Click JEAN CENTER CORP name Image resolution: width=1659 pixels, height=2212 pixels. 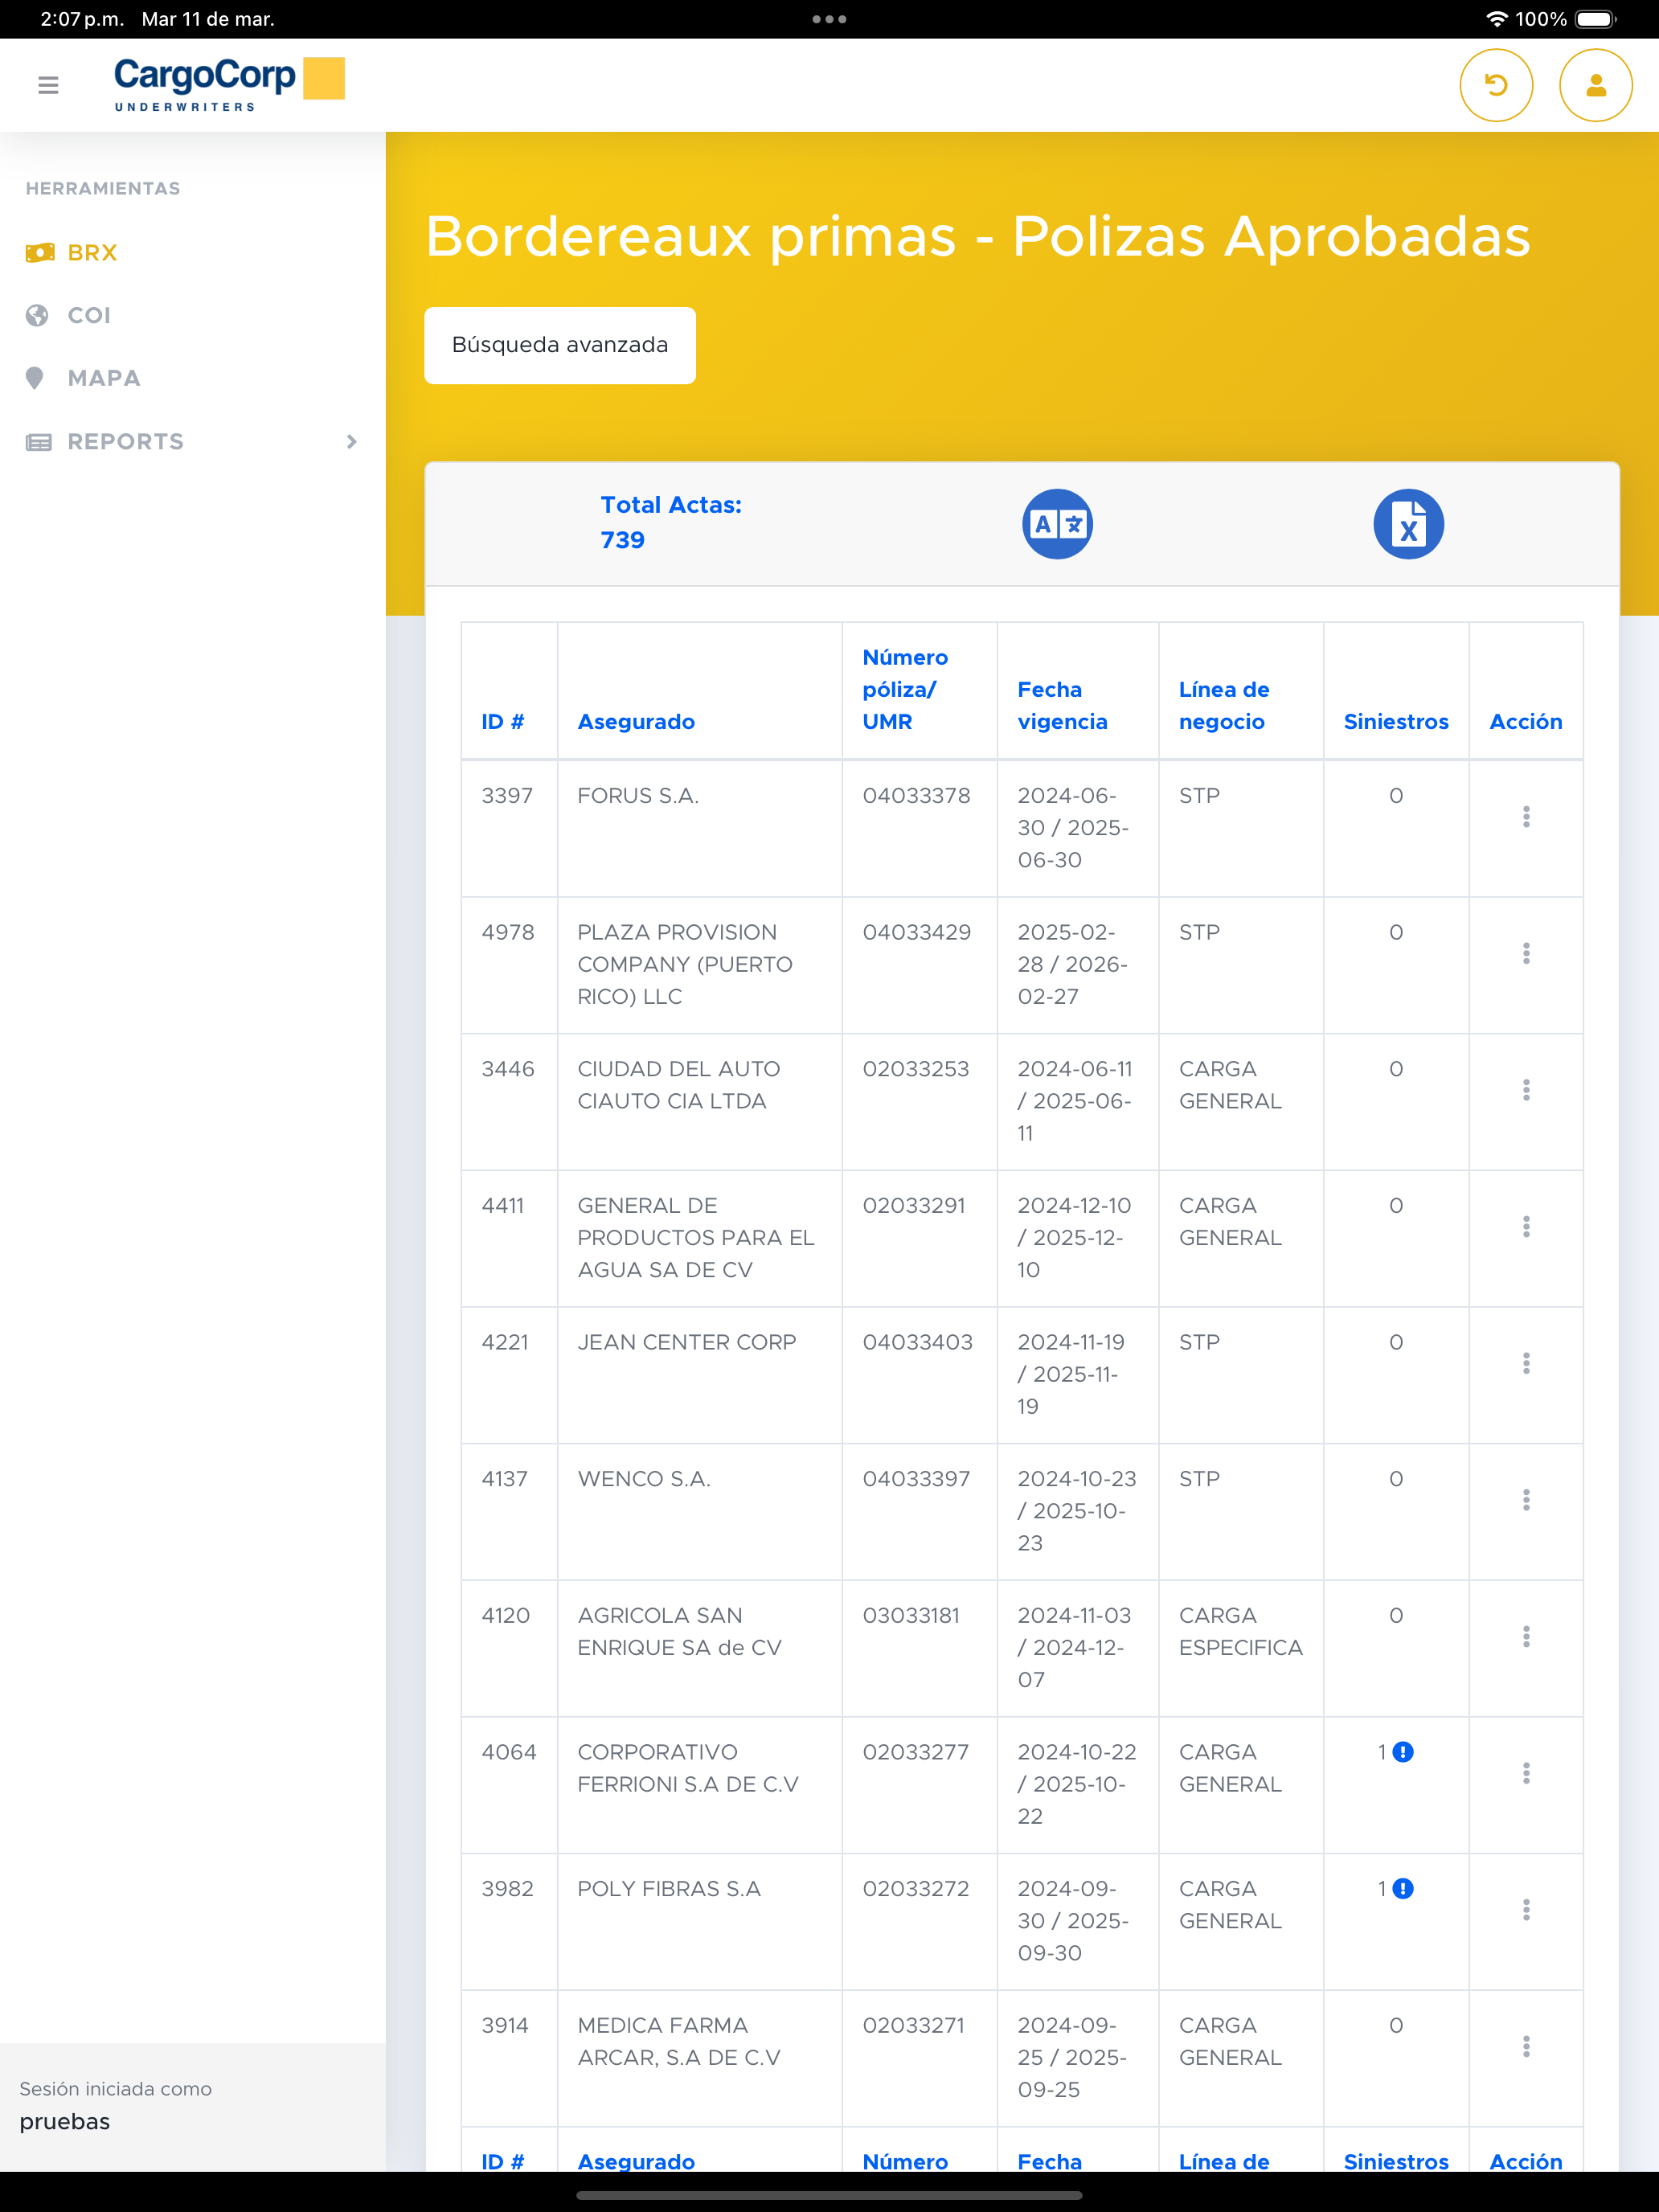tap(687, 1342)
